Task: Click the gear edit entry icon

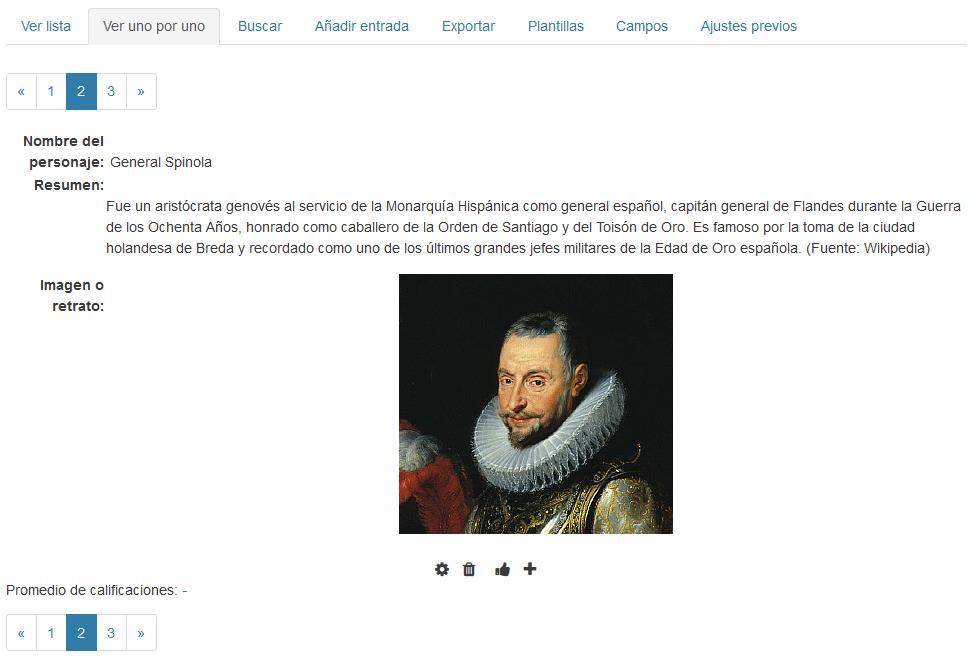Action: (x=442, y=569)
